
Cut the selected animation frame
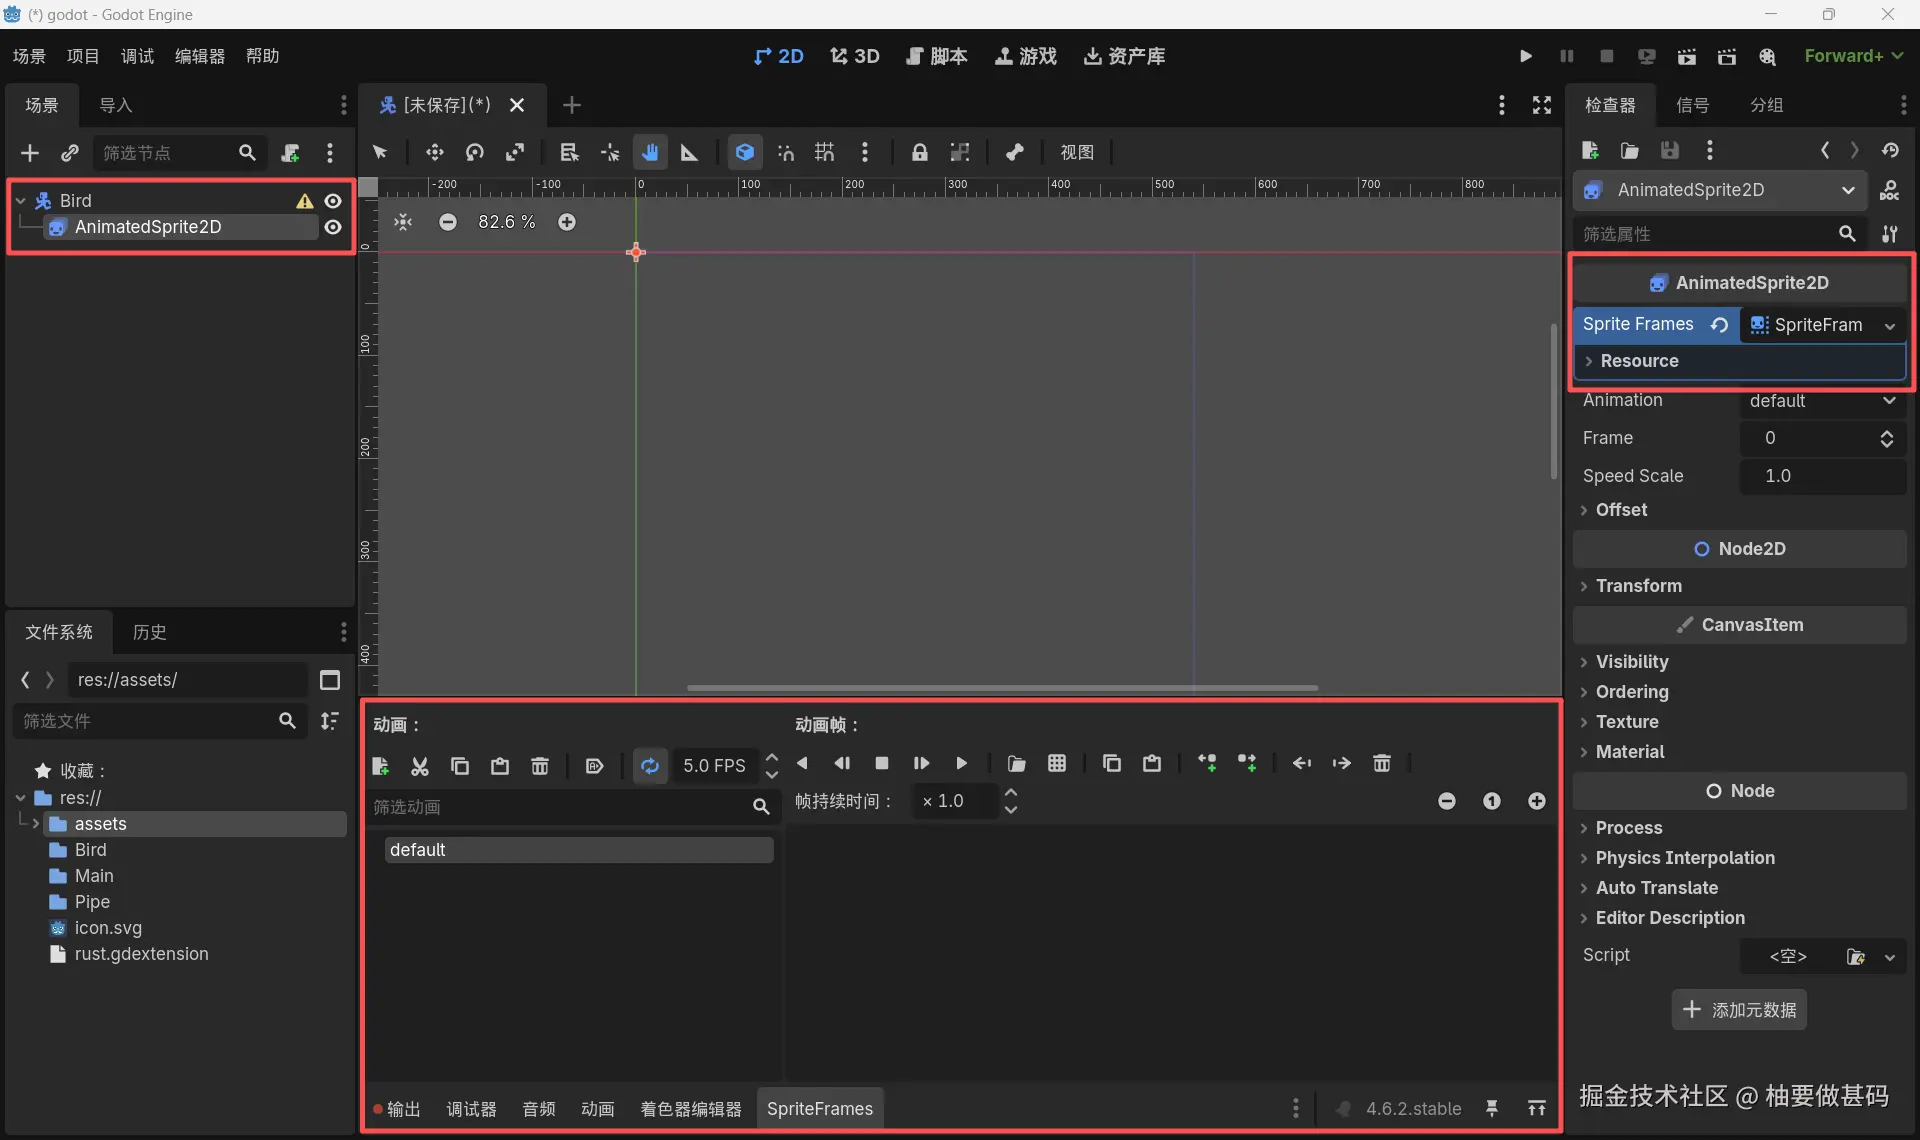(x=420, y=765)
